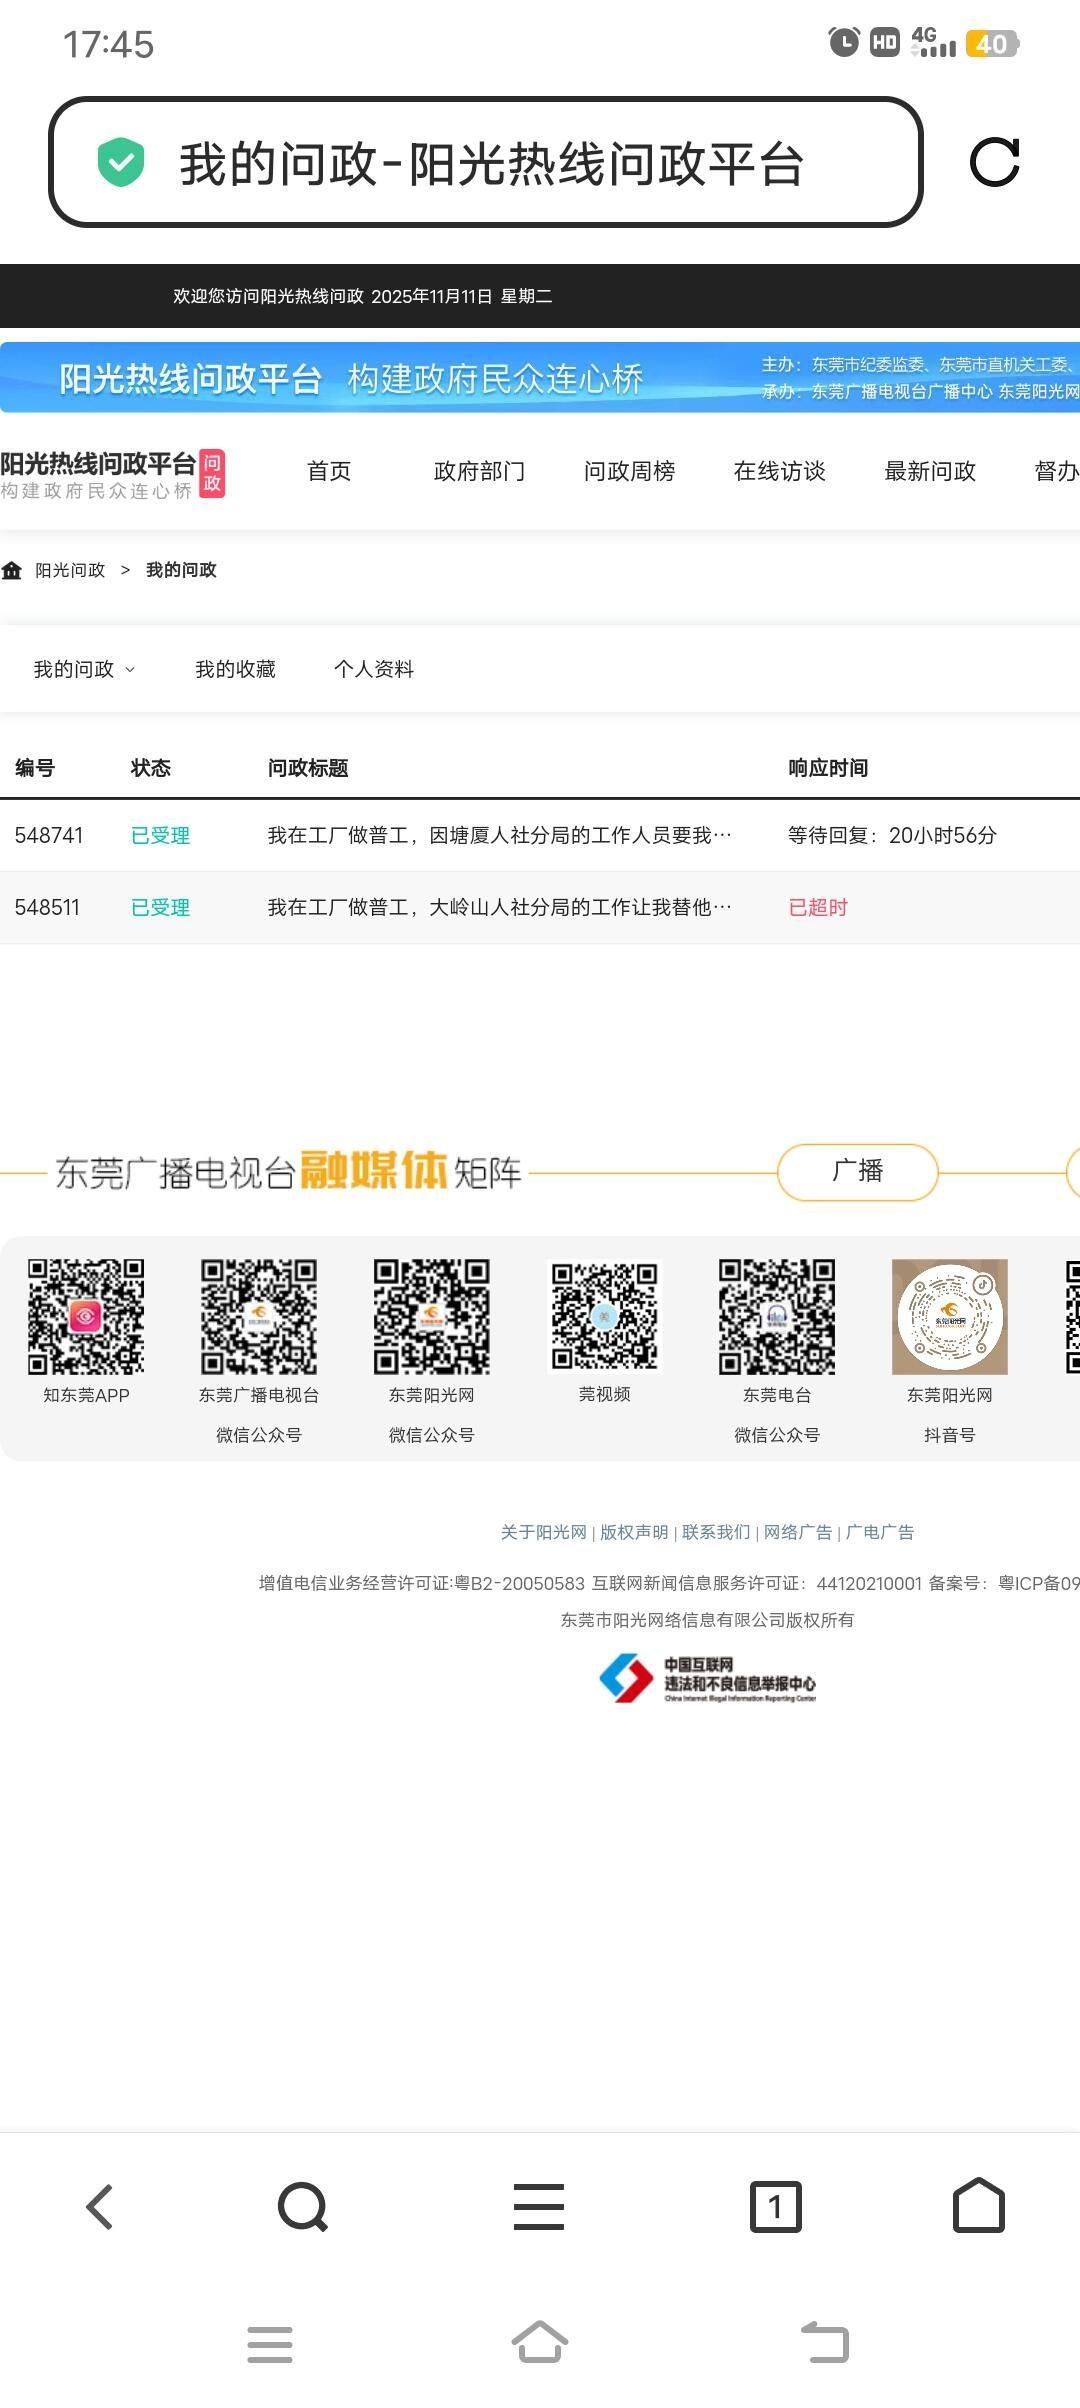Click the home icon in breadcrumb
The image size is (1080, 2408).
click(12, 570)
